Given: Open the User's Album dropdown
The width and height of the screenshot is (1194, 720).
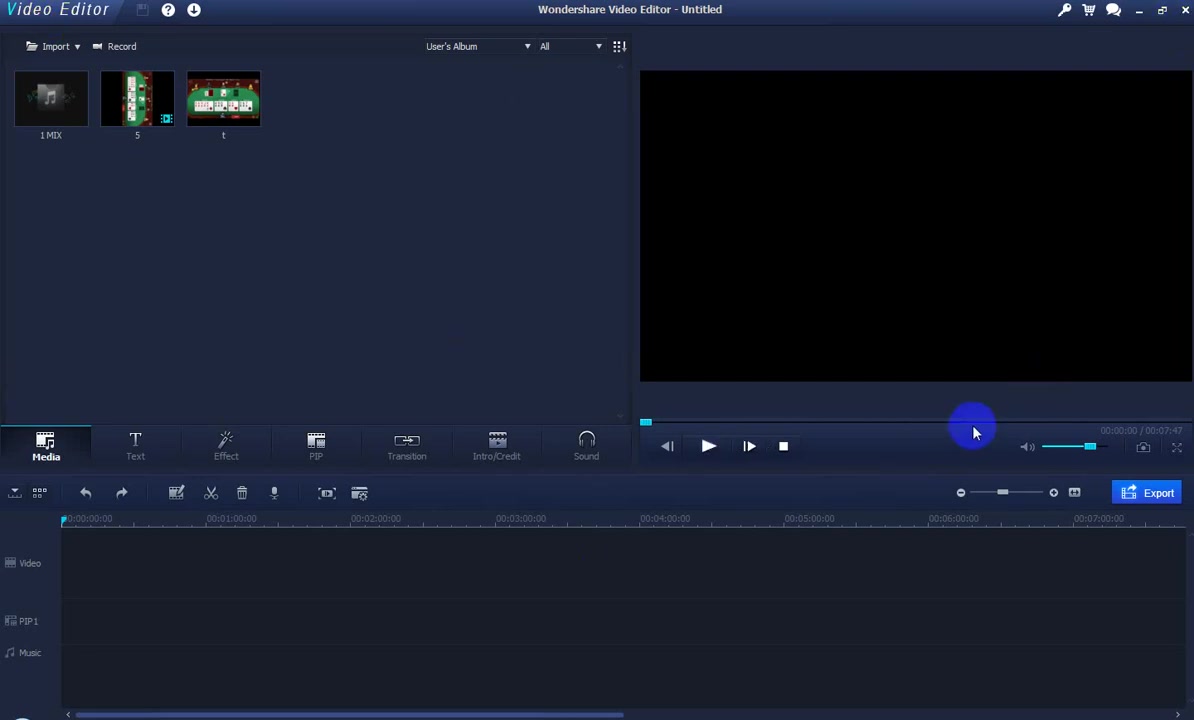Looking at the screenshot, I should 478,46.
